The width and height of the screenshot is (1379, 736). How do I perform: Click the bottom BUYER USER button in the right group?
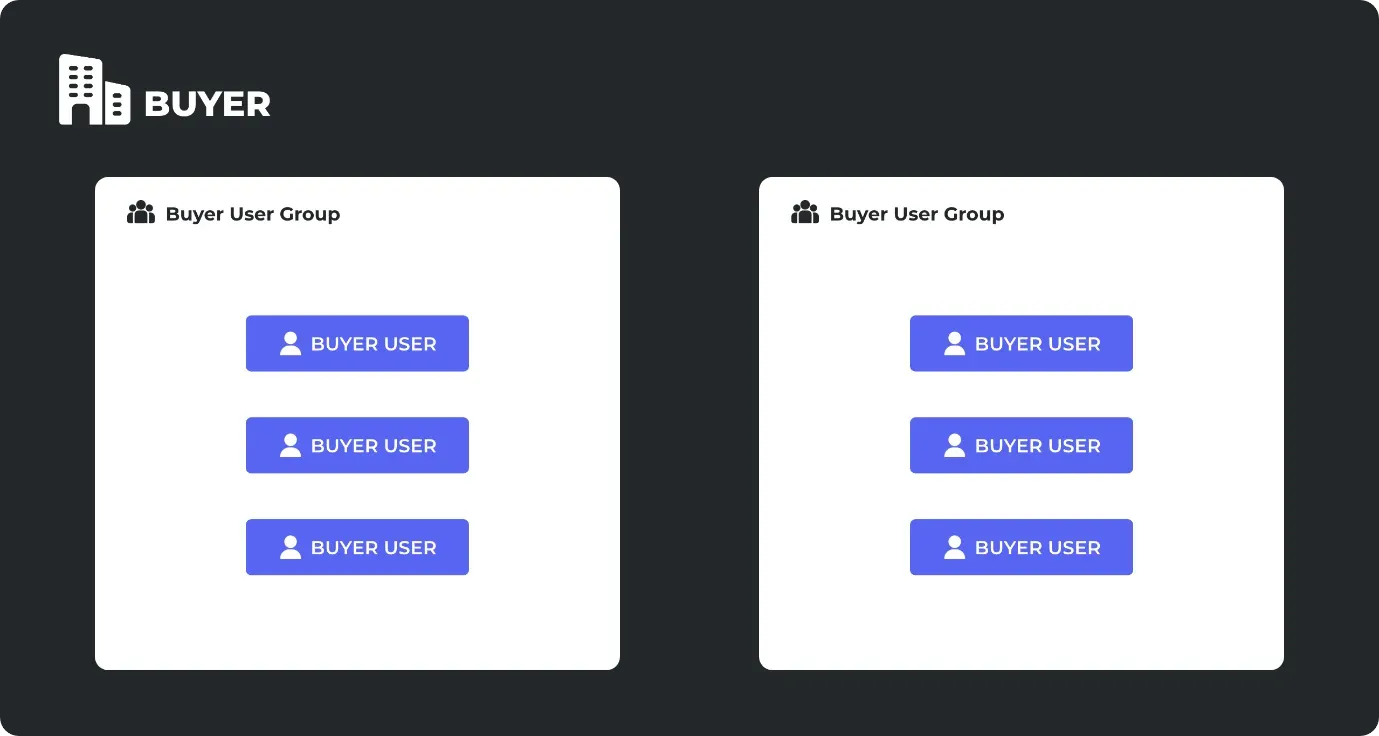pyautogui.click(x=1021, y=547)
